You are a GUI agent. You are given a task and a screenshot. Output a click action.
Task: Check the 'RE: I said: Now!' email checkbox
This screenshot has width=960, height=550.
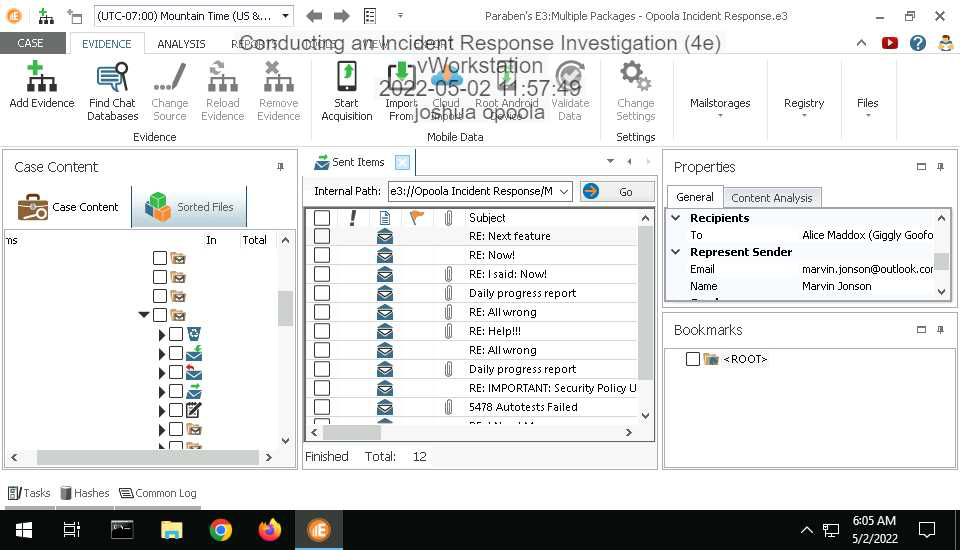(322, 274)
